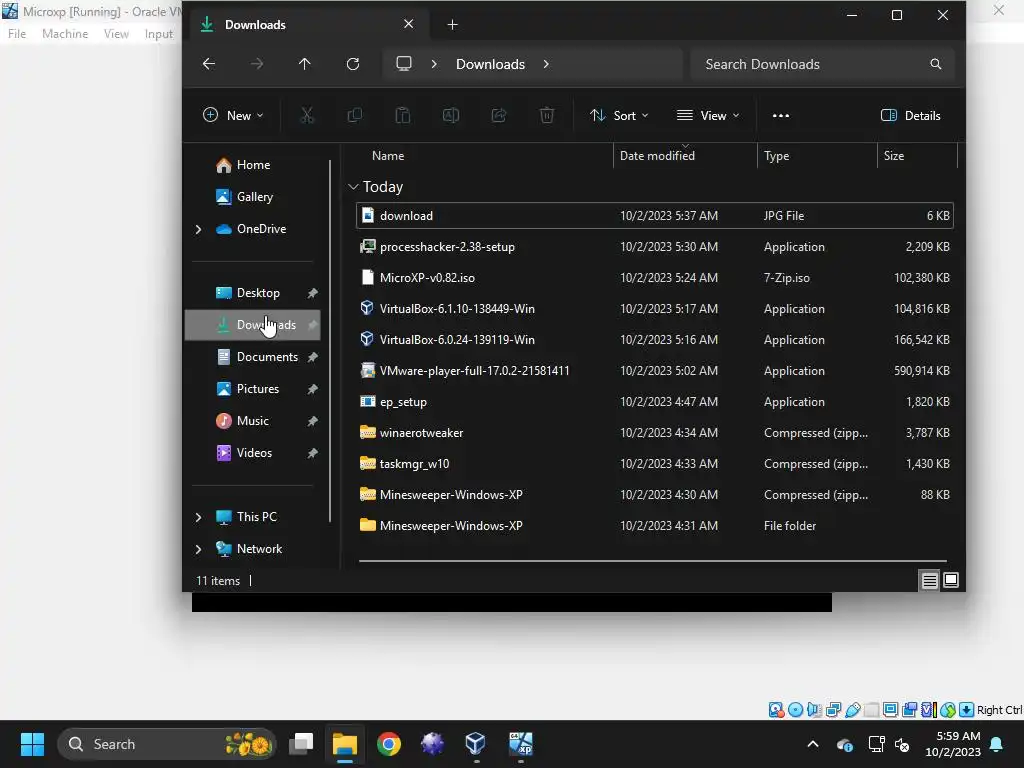This screenshot has height=768, width=1024.
Task: Click the Copy toolbar icon
Action: click(x=355, y=116)
